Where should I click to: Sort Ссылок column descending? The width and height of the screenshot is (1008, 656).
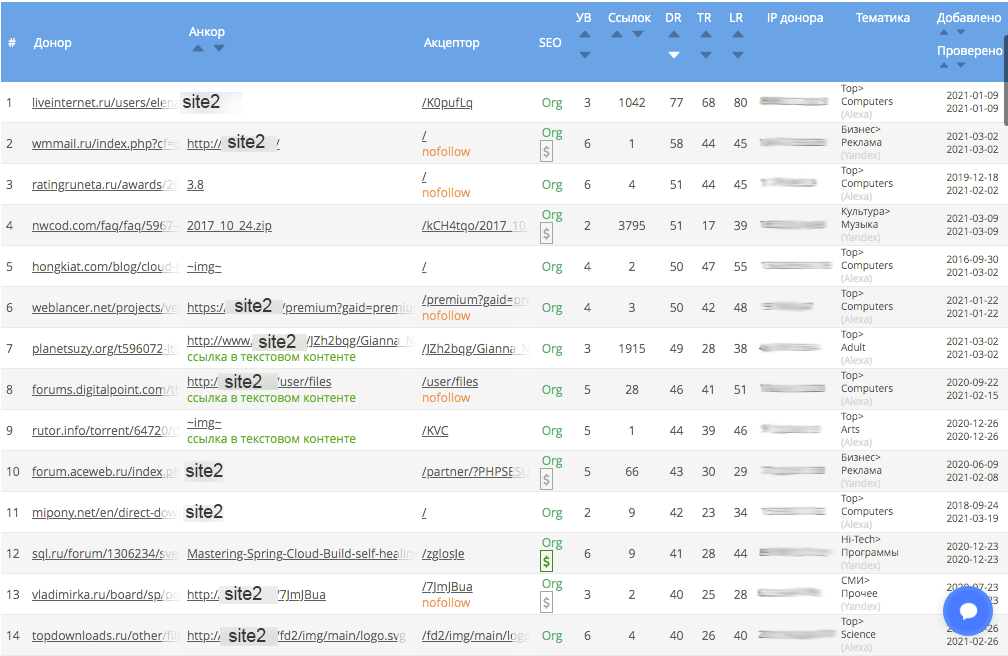point(638,35)
